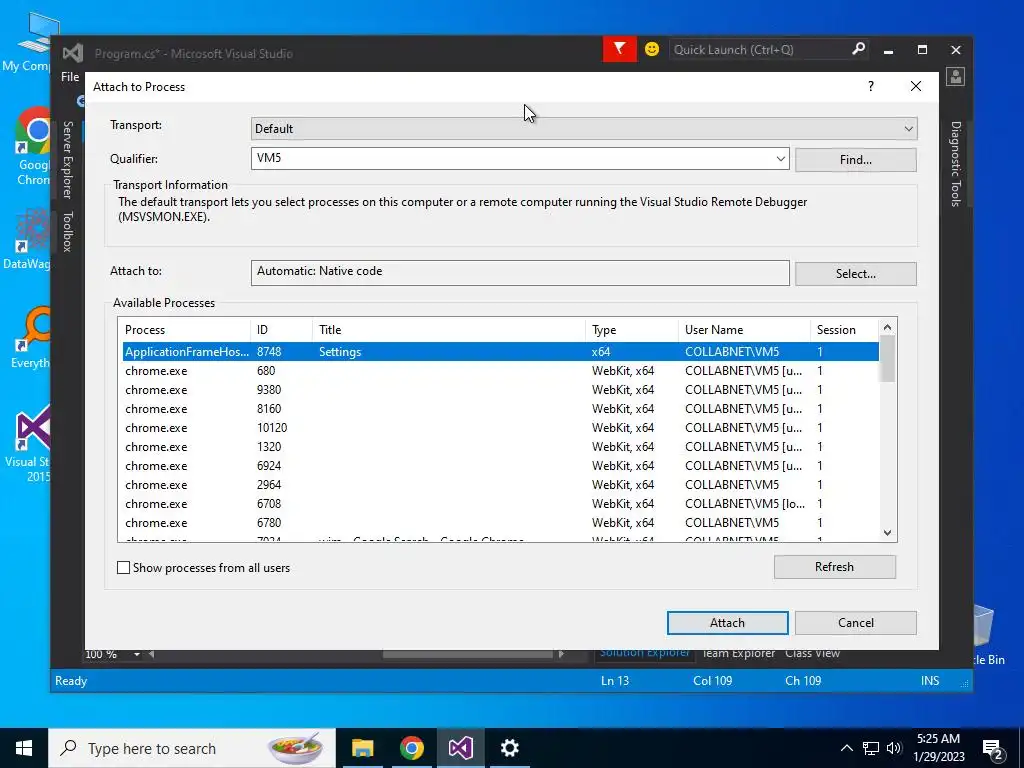Click the Windows Start button
Viewport: 1024px width, 768px height.
(24, 748)
